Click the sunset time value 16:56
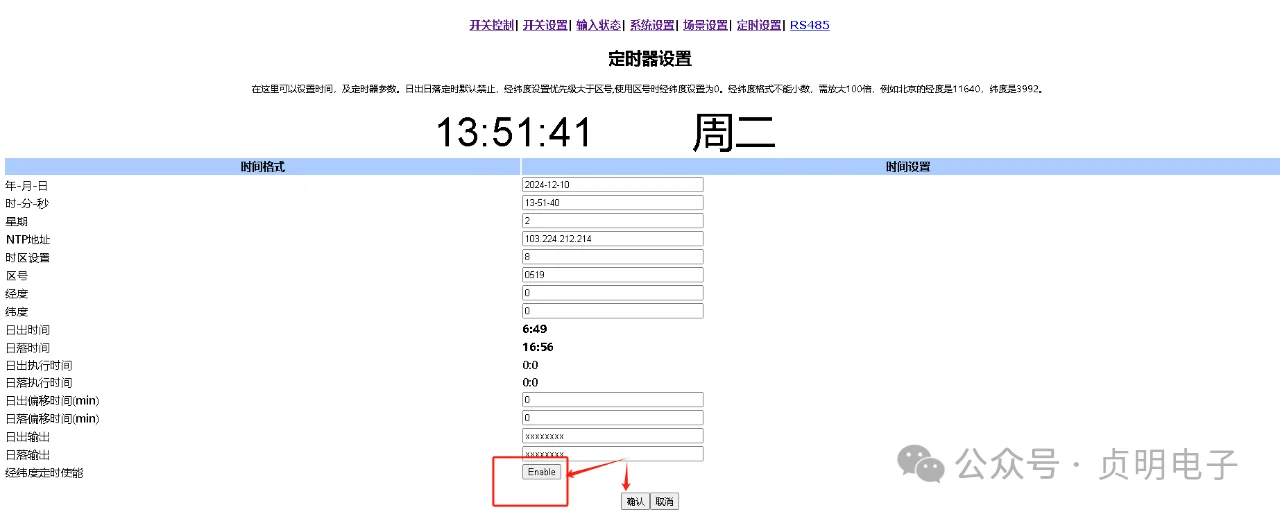This screenshot has width=1280, height=516. [x=538, y=347]
